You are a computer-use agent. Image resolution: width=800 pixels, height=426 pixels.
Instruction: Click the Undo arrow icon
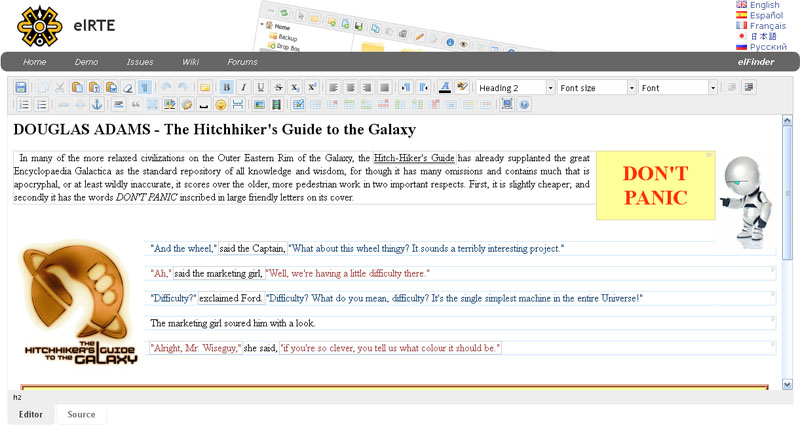click(x=166, y=87)
